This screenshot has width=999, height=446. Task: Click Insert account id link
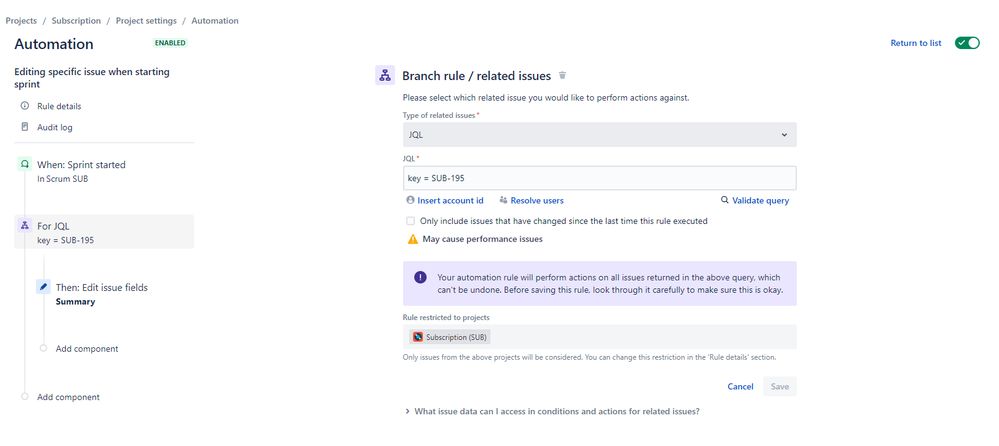pyautogui.click(x=450, y=200)
